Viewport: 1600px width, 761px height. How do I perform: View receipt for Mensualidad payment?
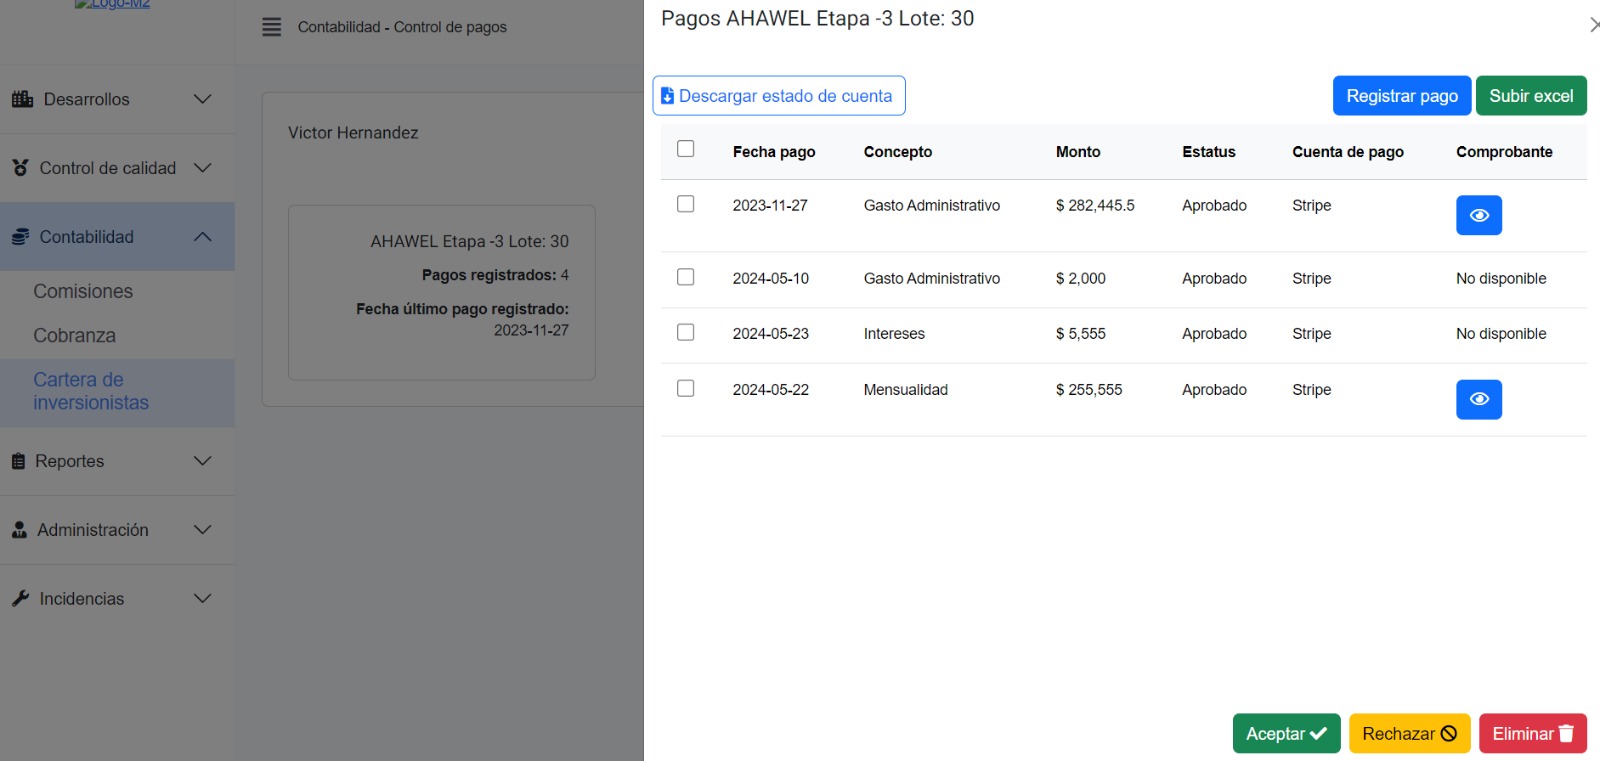coord(1478,399)
